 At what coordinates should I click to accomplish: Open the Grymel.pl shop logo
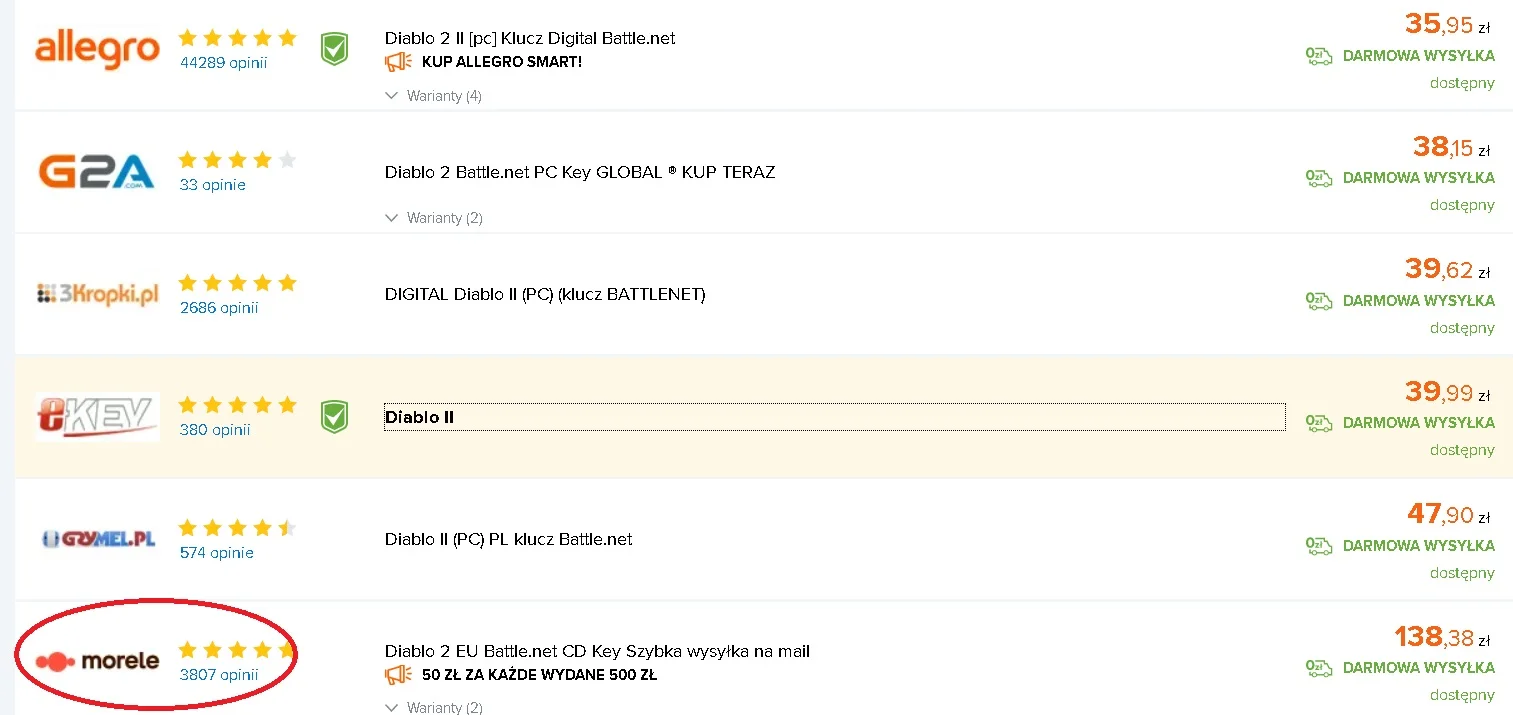click(x=97, y=539)
